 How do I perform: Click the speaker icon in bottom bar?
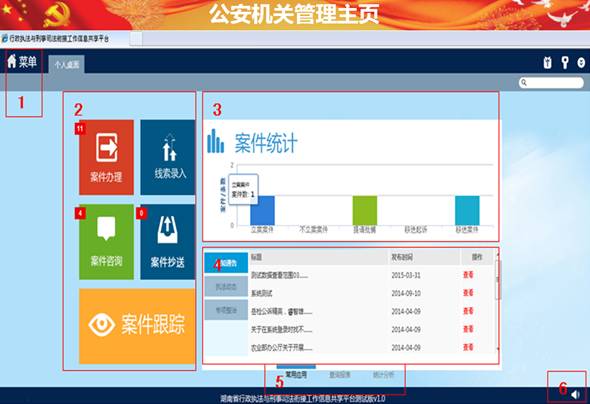point(575,394)
